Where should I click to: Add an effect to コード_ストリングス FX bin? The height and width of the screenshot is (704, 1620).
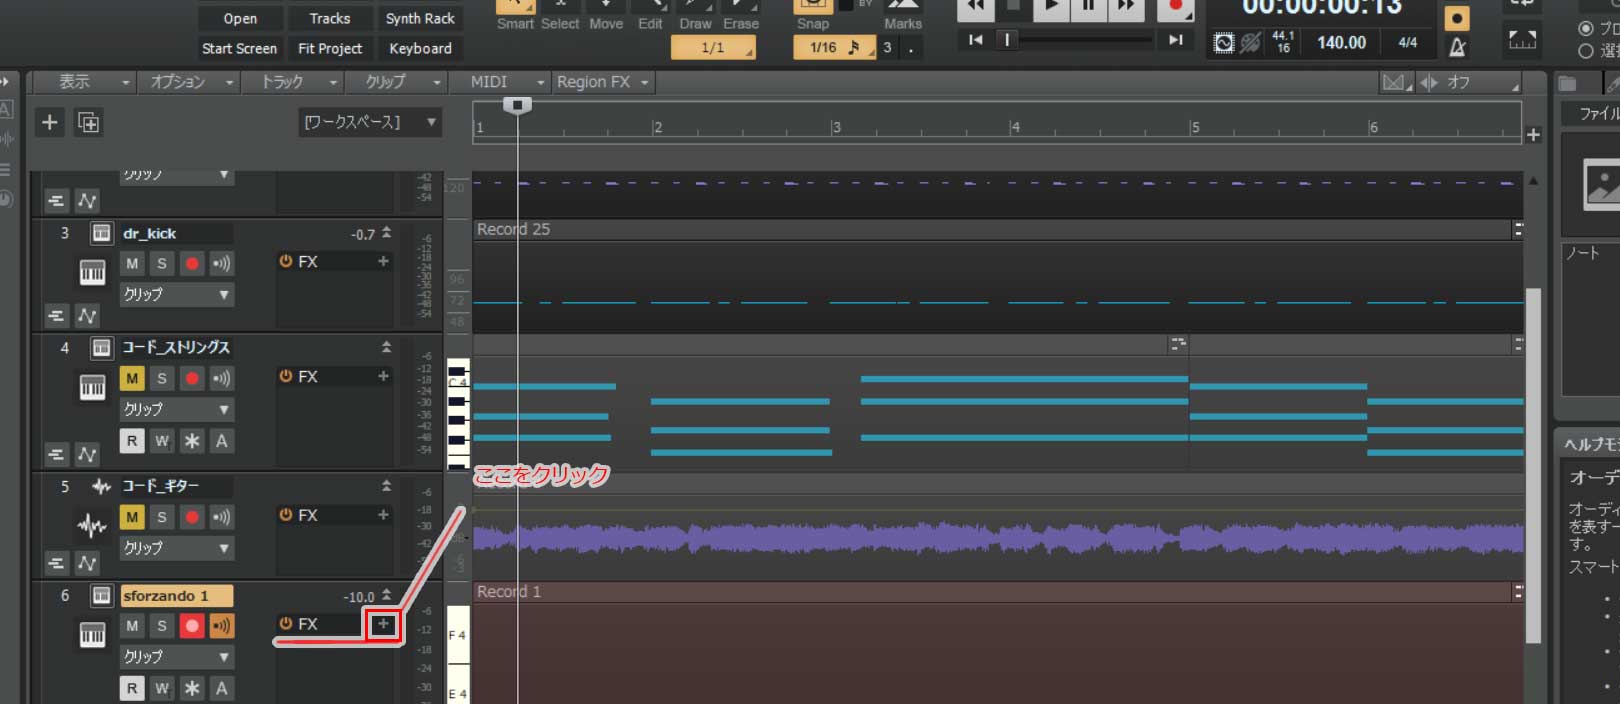(383, 376)
